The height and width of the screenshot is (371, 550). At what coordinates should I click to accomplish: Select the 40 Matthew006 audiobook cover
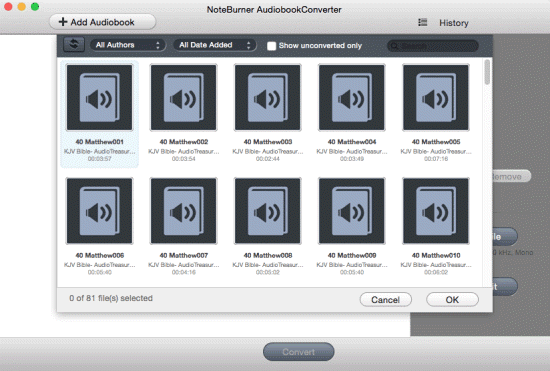pyautogui.click(x=100, y=211)
